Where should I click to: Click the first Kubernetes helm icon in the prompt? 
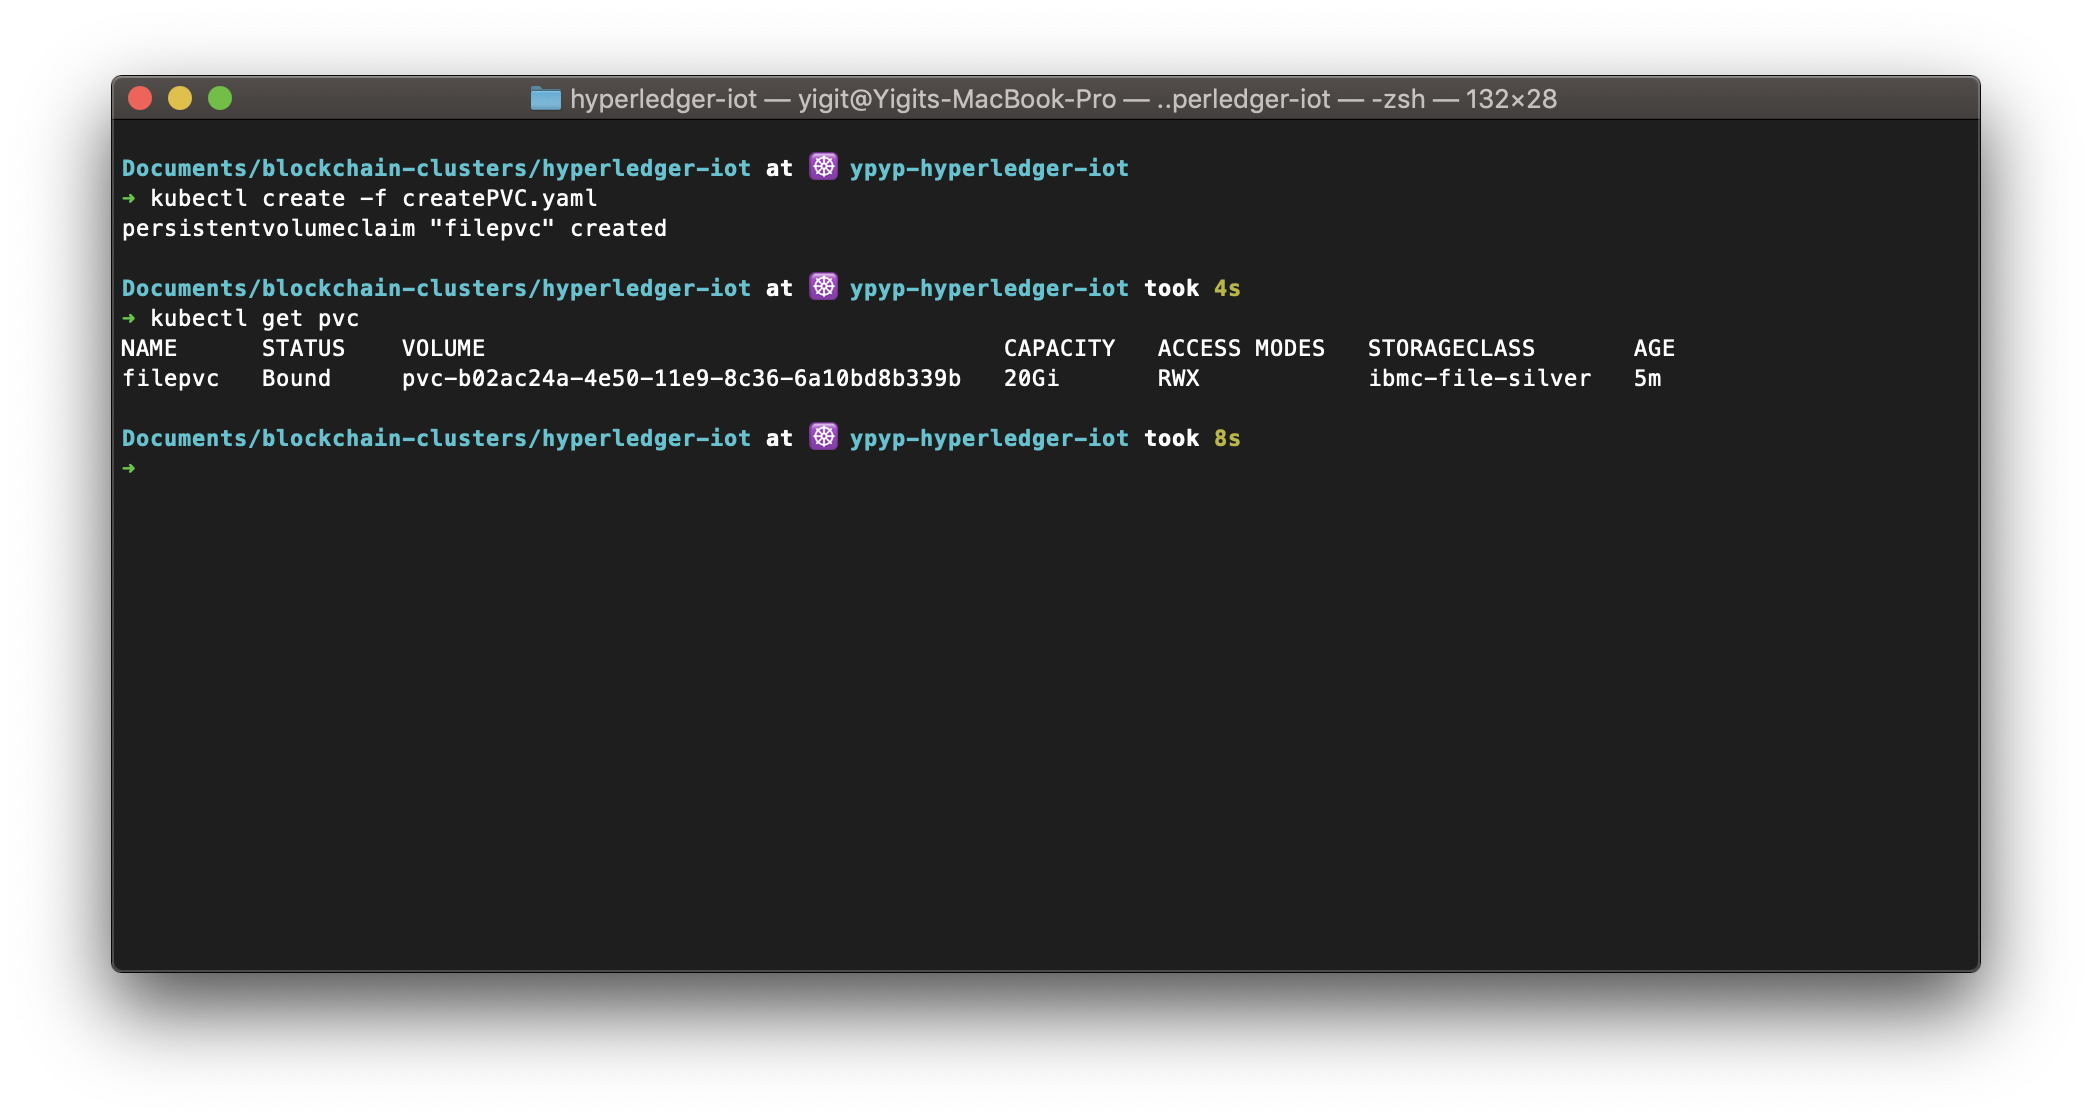coord(823,167)
